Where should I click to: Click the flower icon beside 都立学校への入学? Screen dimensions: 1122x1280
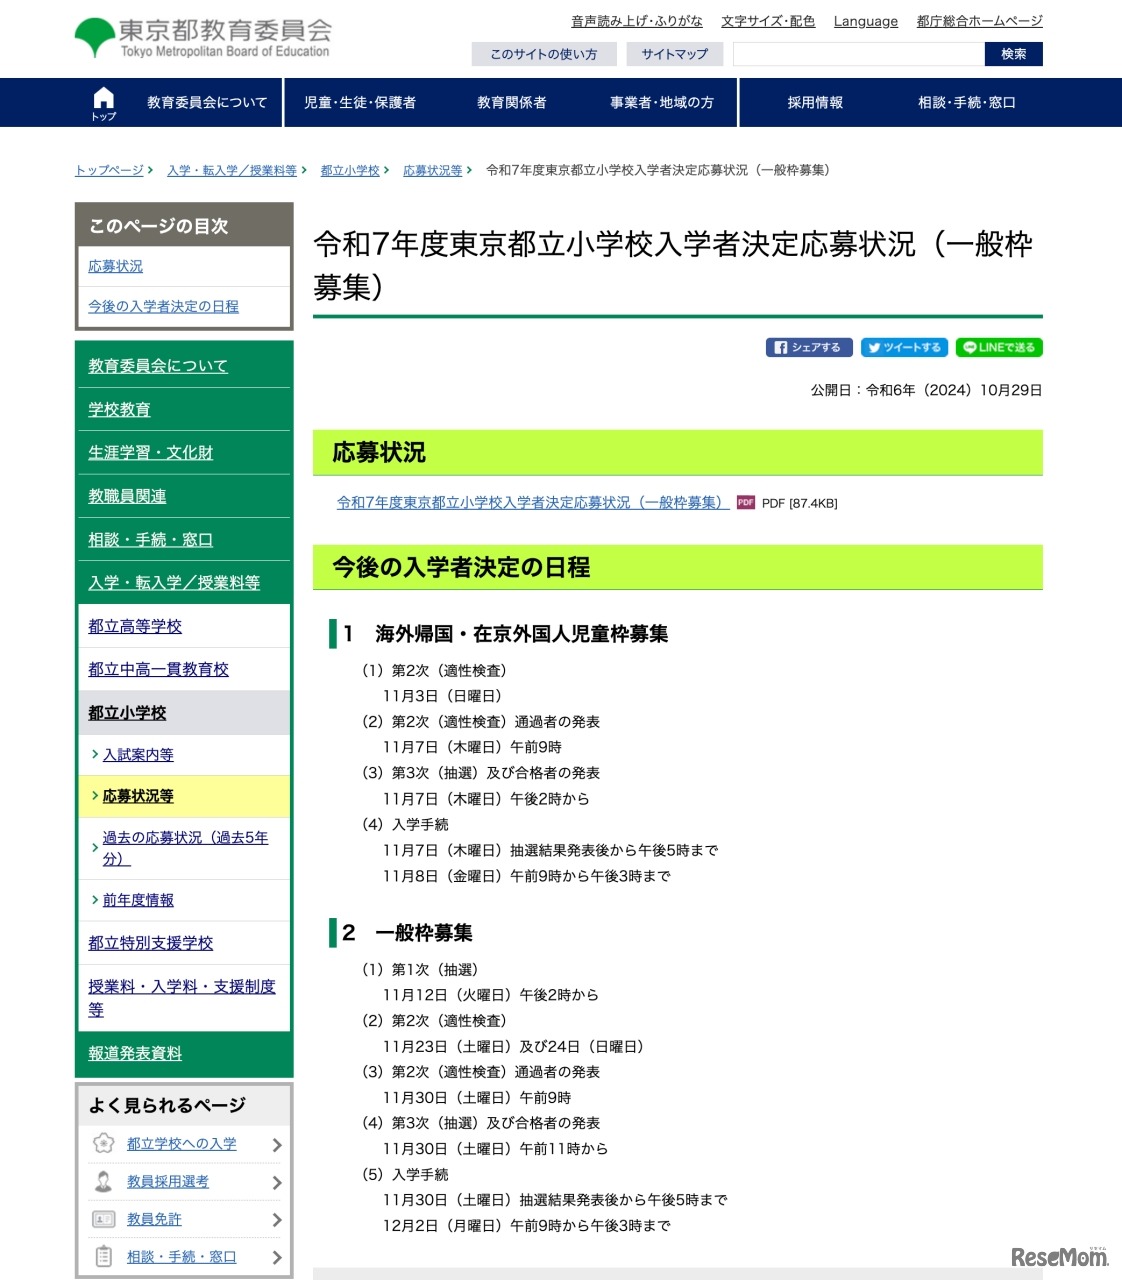tap(103, 1143)
